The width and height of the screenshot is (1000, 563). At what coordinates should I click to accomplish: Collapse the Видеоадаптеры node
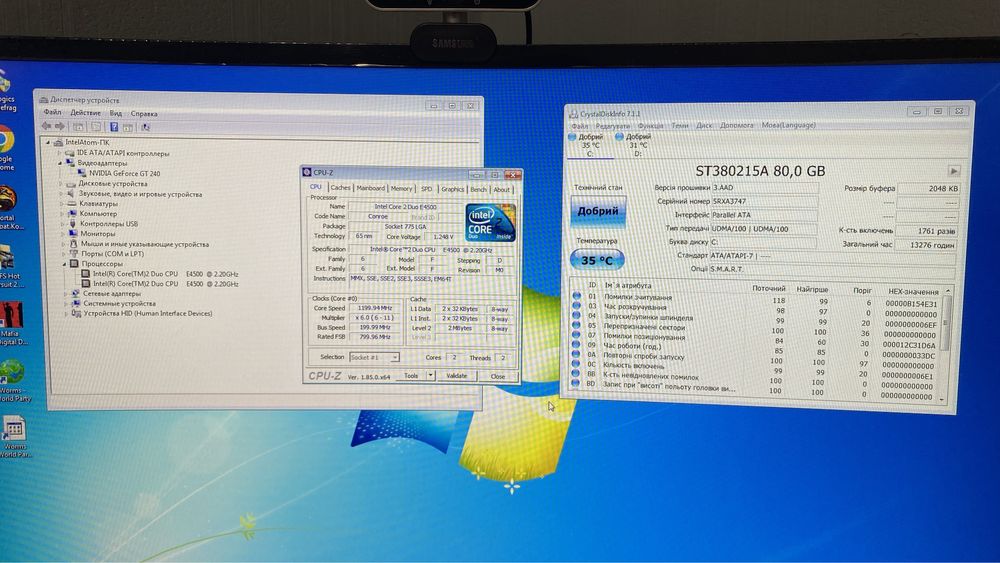(x=61, y=163)
